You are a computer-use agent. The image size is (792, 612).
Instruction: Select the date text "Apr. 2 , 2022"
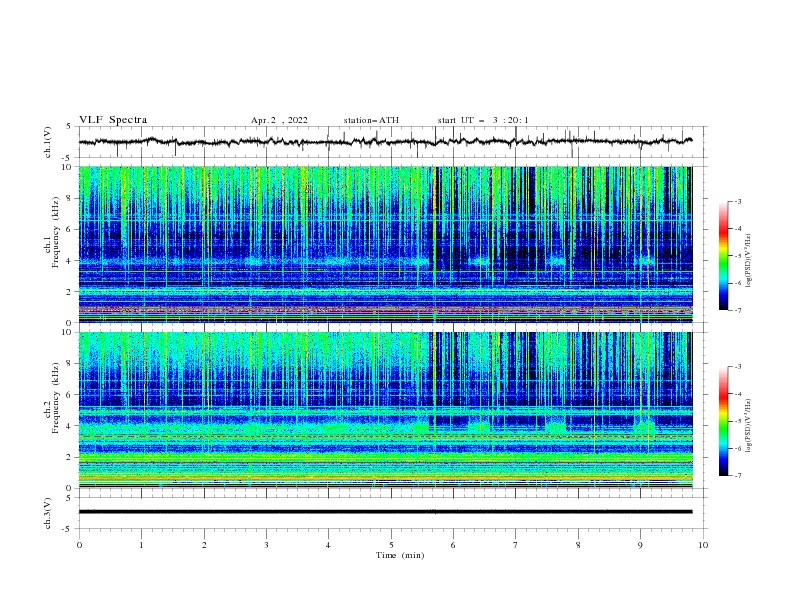[279, 120]
